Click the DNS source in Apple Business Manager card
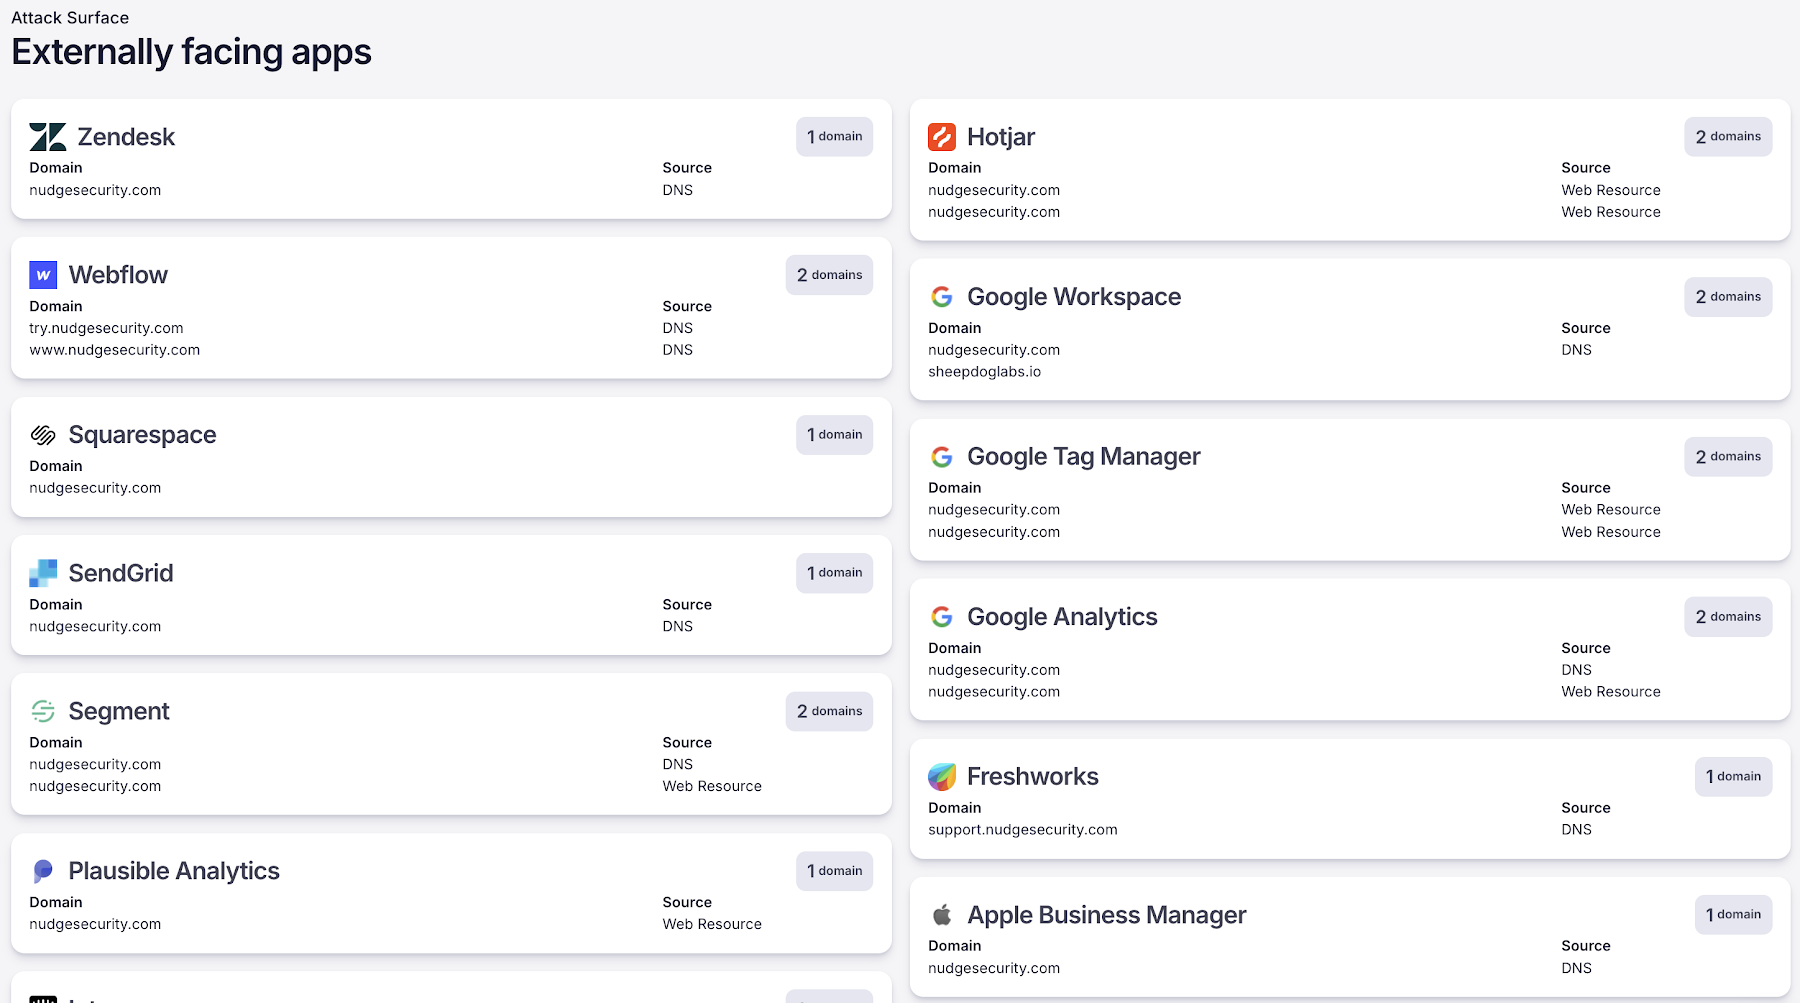1800x1003 pixels. [x=1577, y=968]
